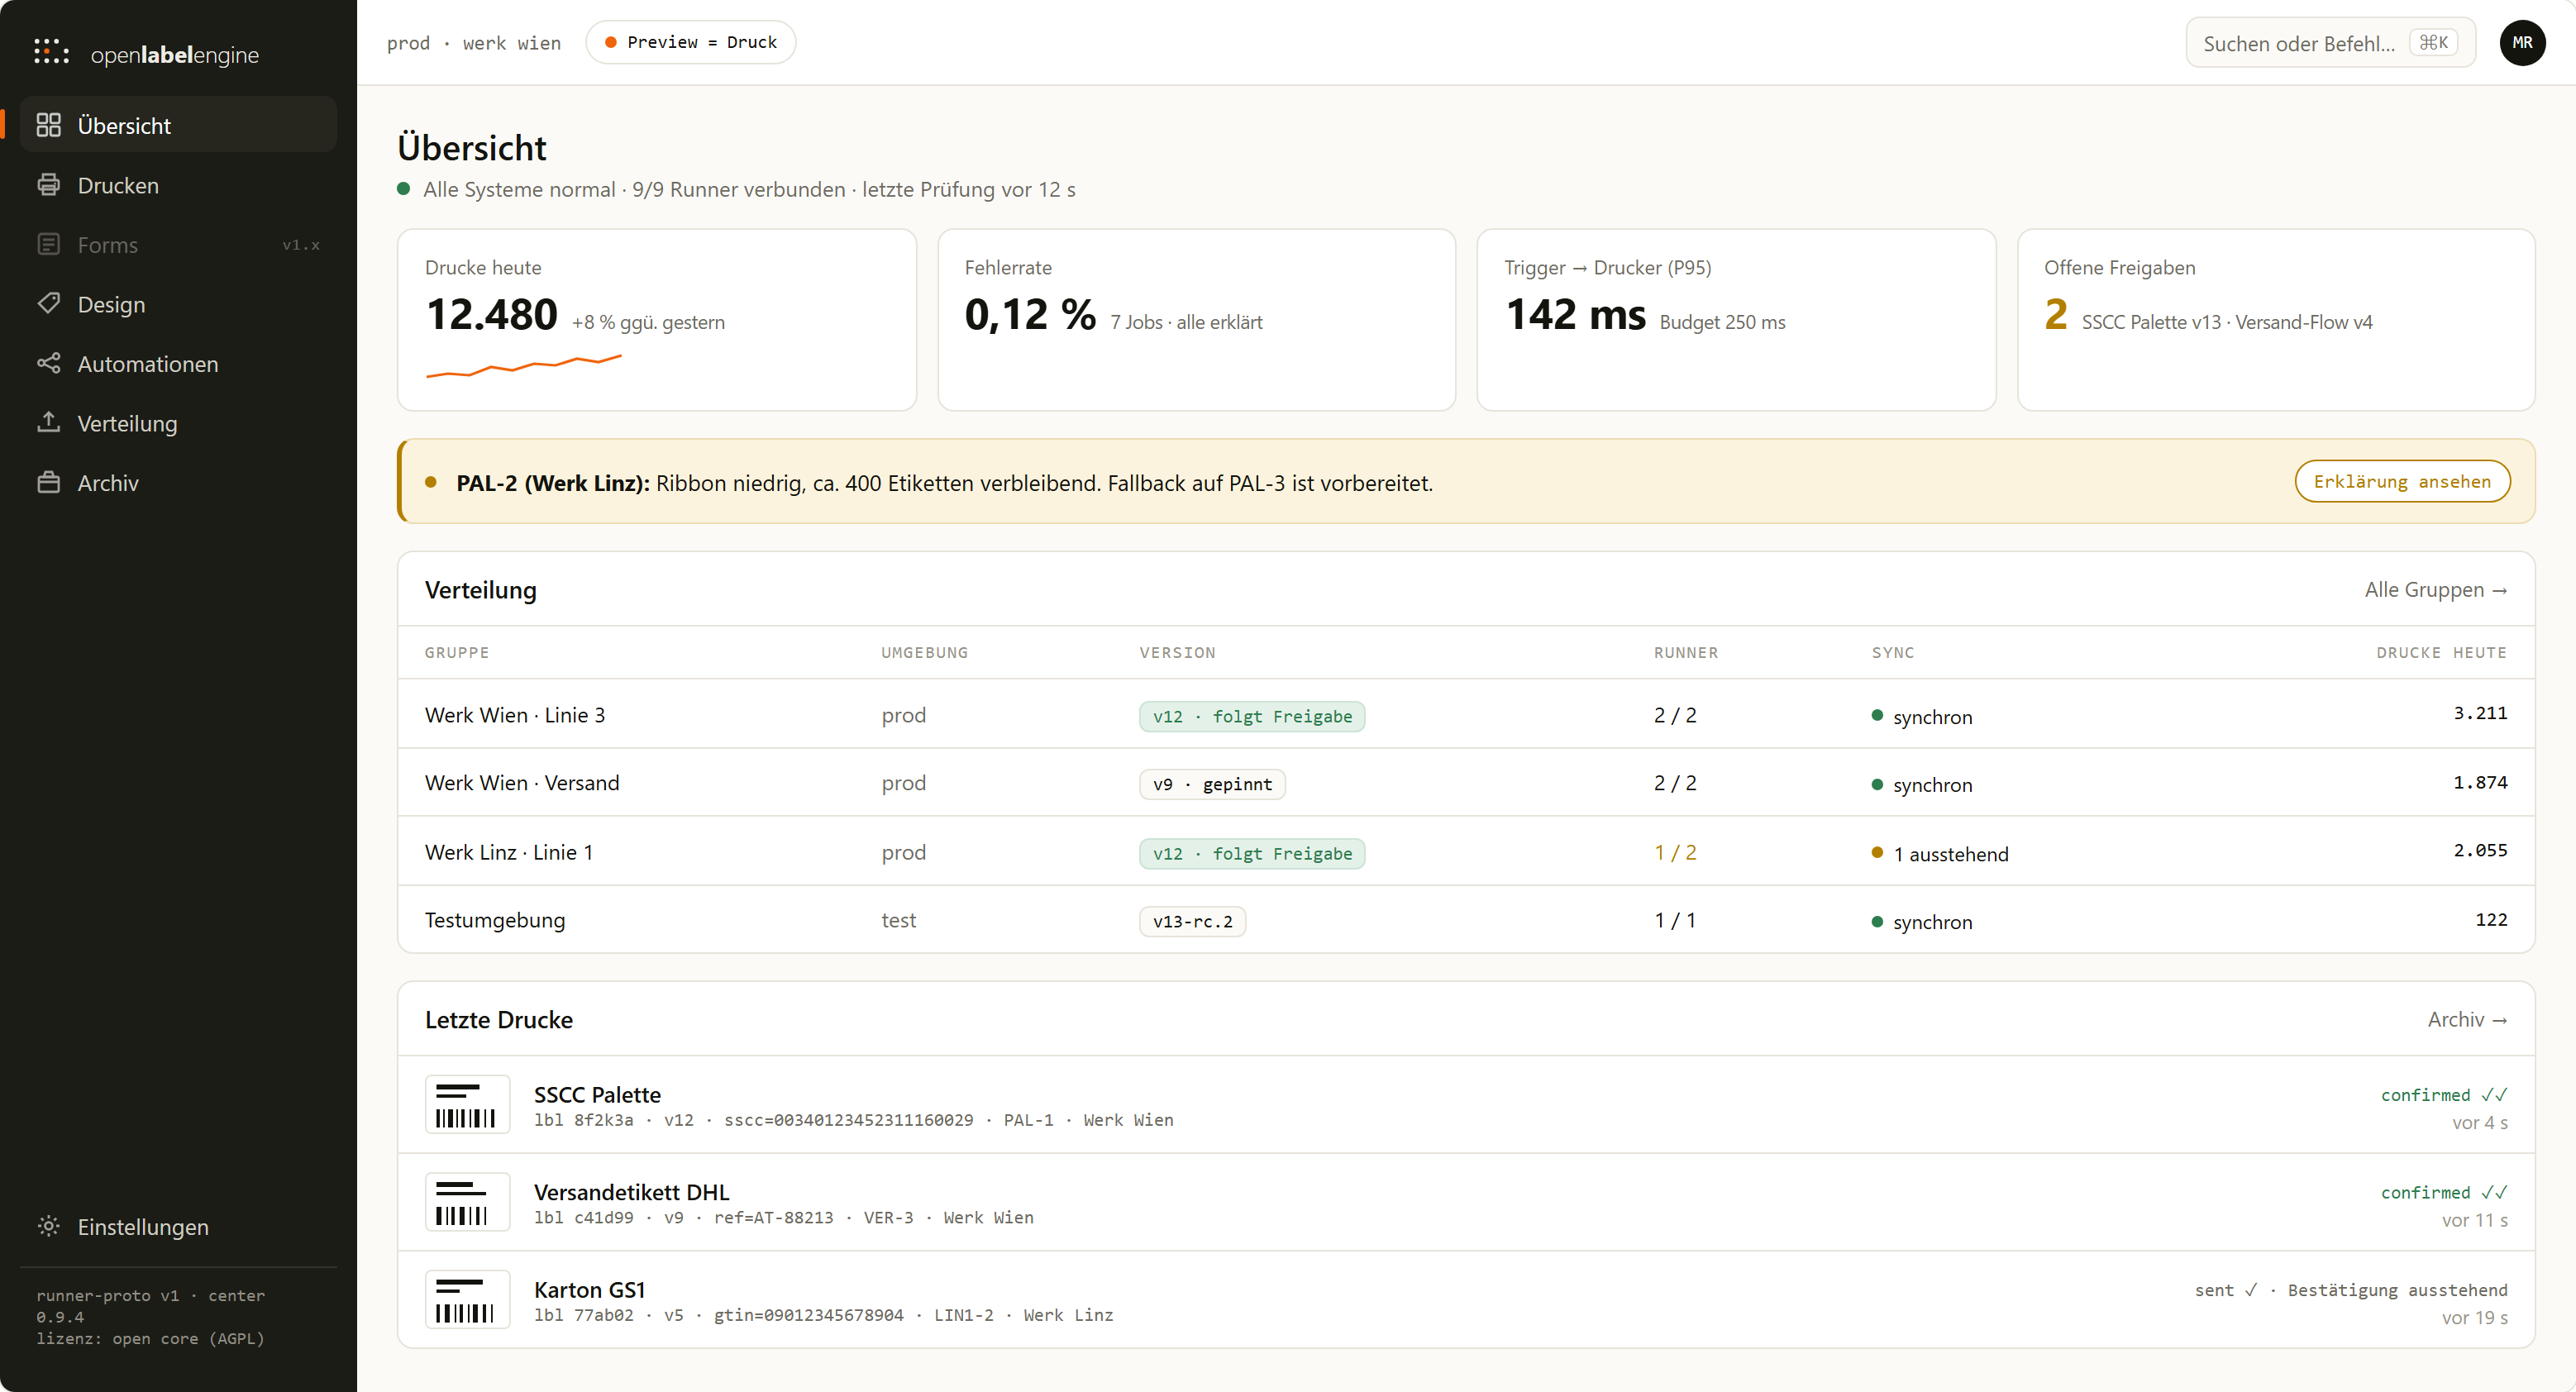Click the Drucken printer icon

pos(48,185)
